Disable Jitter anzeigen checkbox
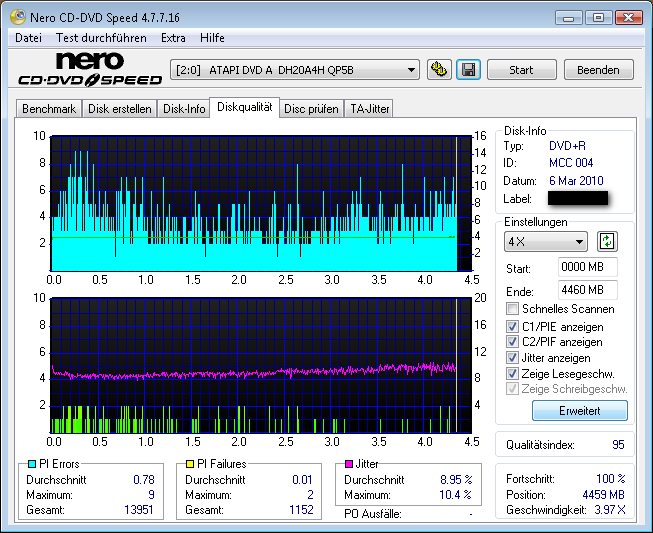Viewport: 653px width, 533px height. tap(512, 358)
